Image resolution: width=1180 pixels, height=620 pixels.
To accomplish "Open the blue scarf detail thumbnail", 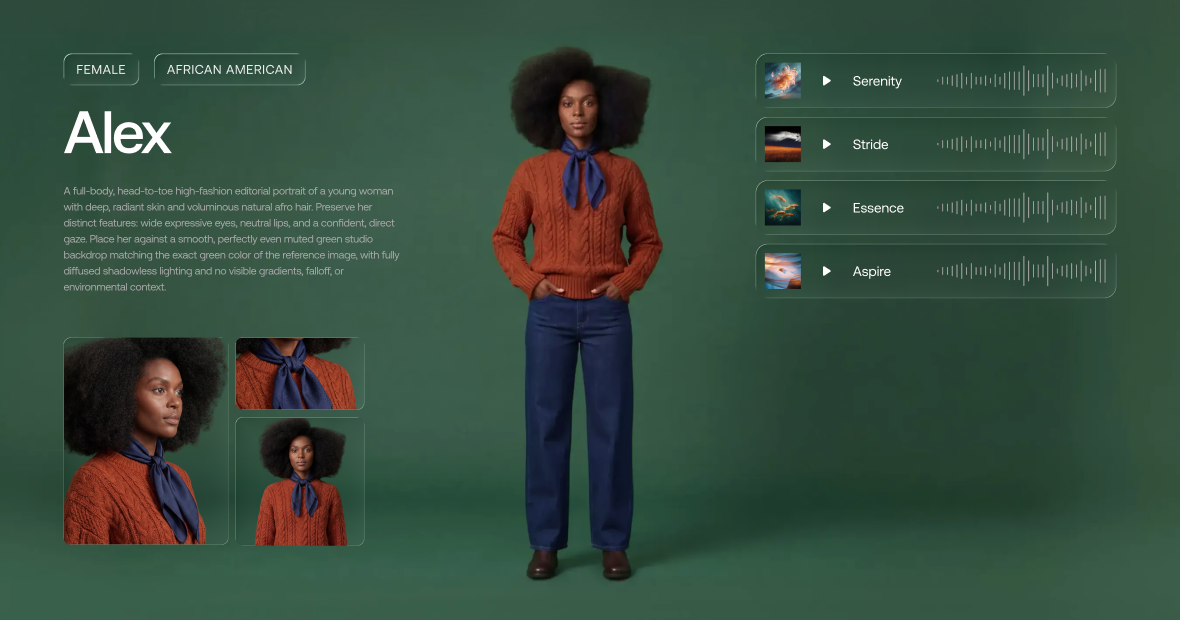I will (x=300, y=374).
